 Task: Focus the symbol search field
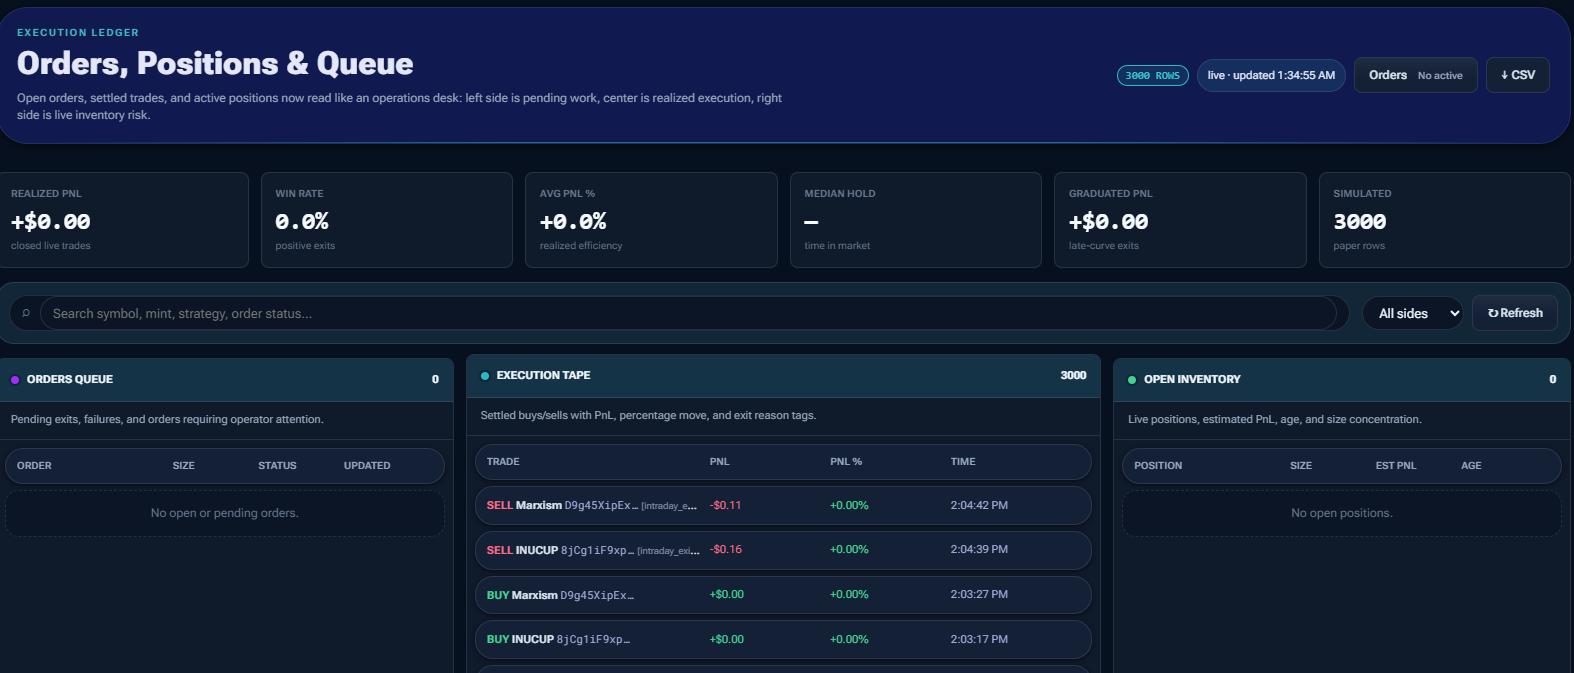pyautogui.click(x=688, y=313)
